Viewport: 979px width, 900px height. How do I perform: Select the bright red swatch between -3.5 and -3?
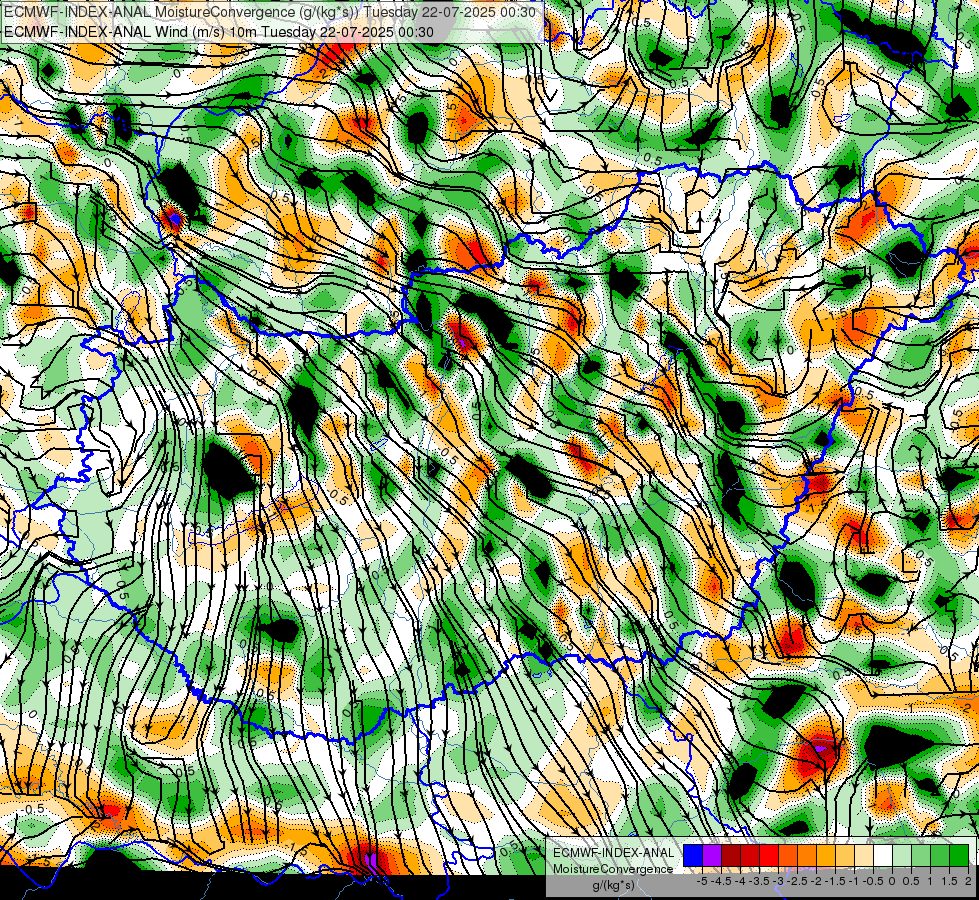(x=769, y=855)
